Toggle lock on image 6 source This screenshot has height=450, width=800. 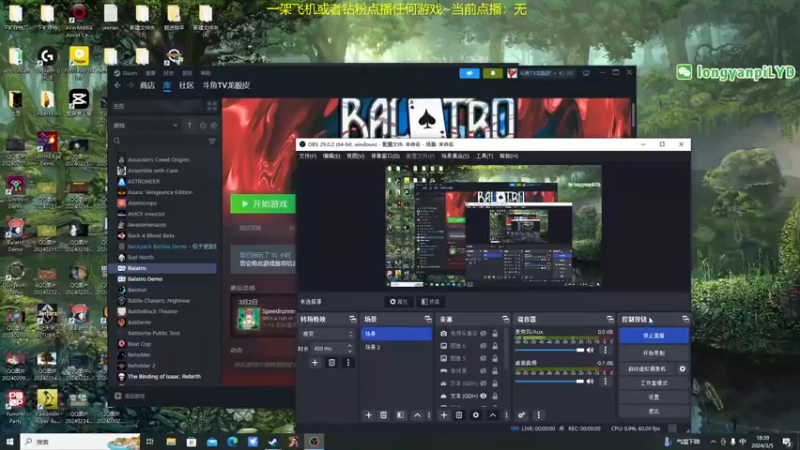(x=495, y=346)
